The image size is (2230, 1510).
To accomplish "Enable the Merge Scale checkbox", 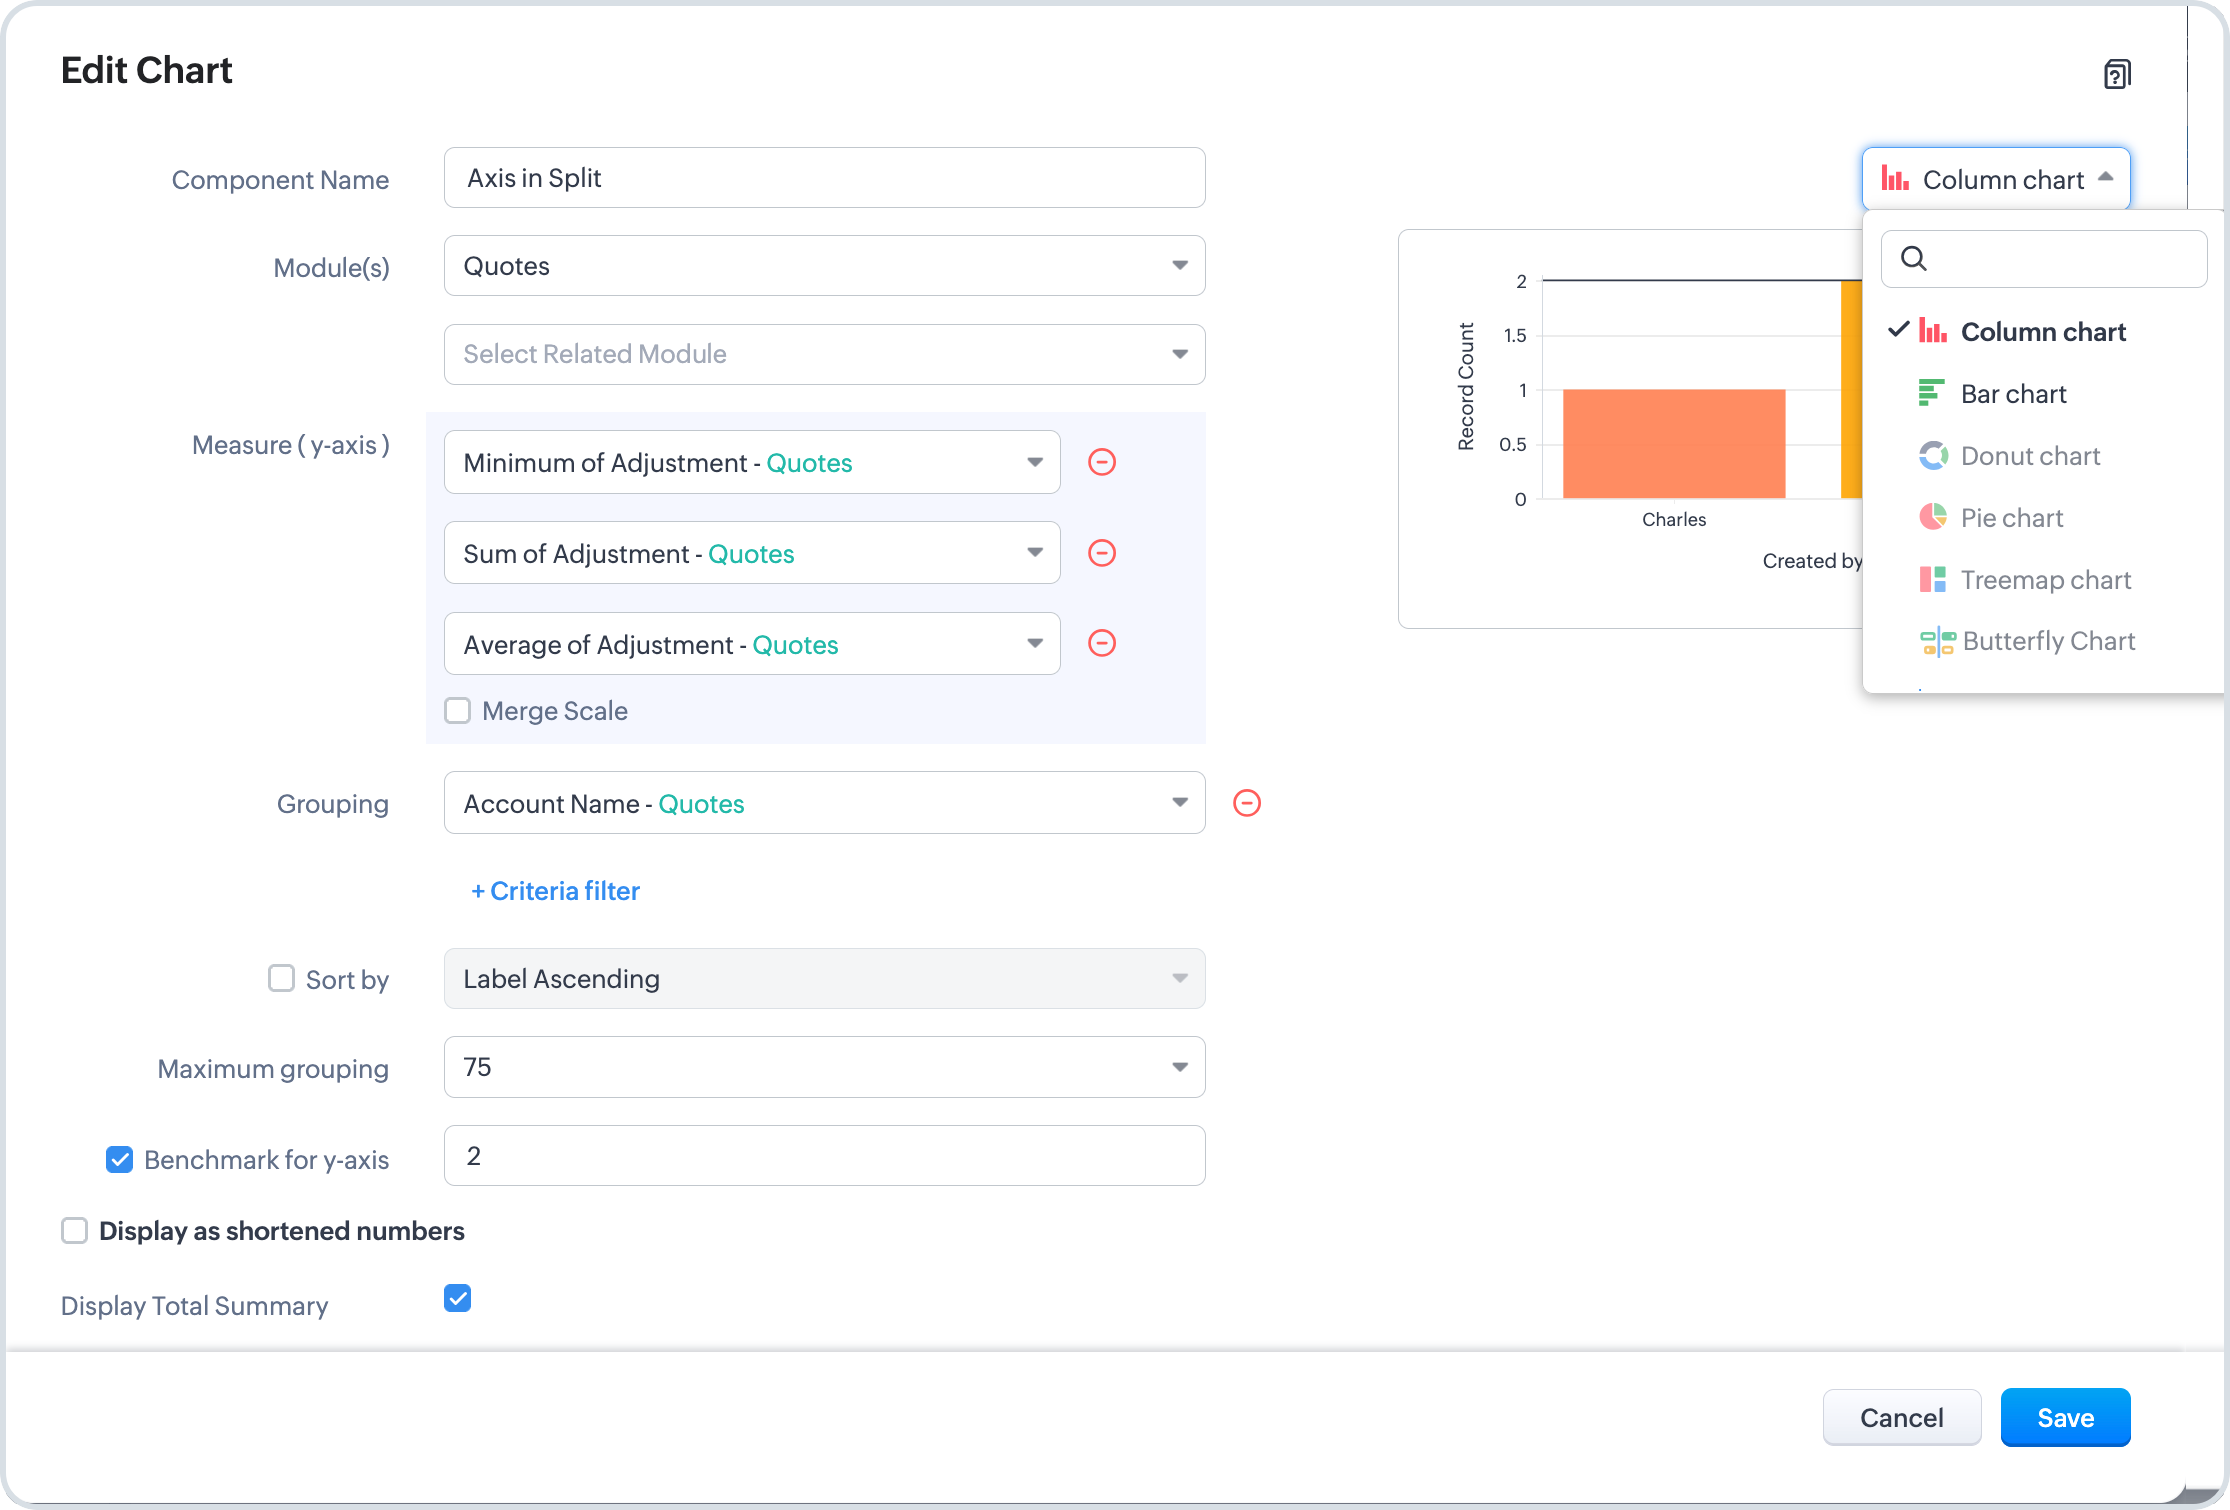I will pos(458,711).
